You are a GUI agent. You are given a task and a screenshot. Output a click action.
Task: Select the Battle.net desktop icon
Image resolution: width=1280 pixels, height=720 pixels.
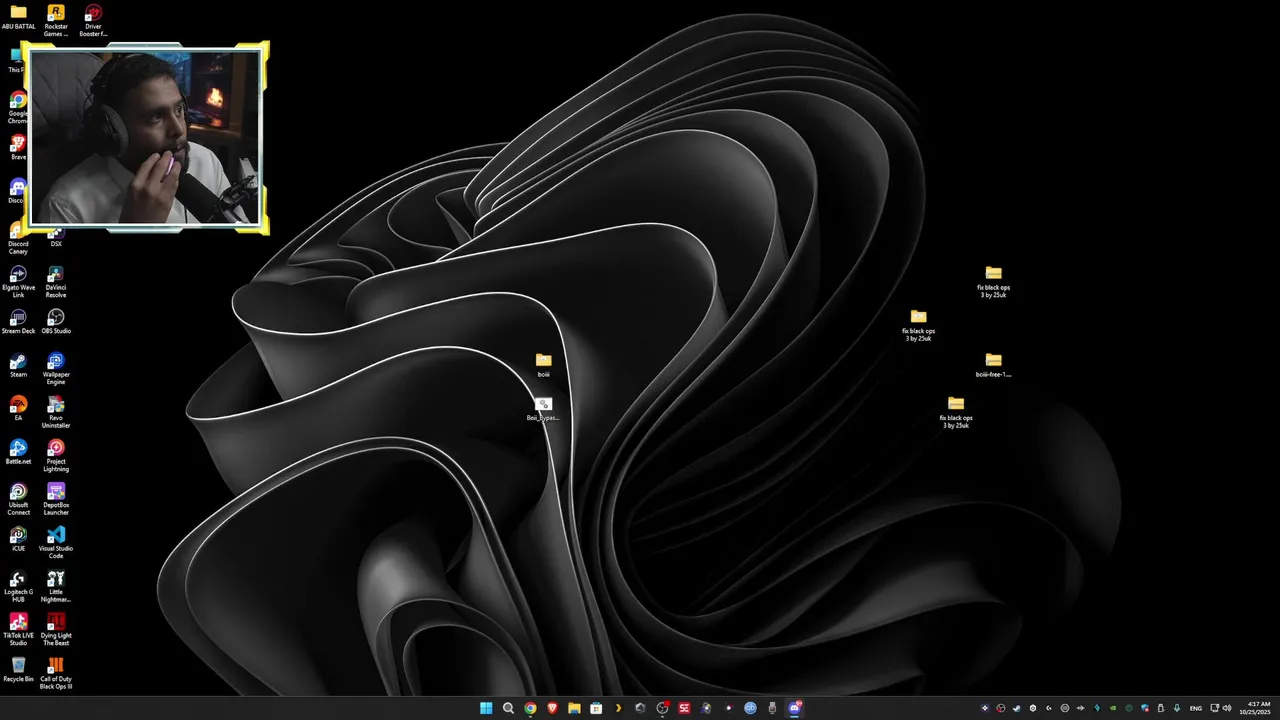pos(18,453)
